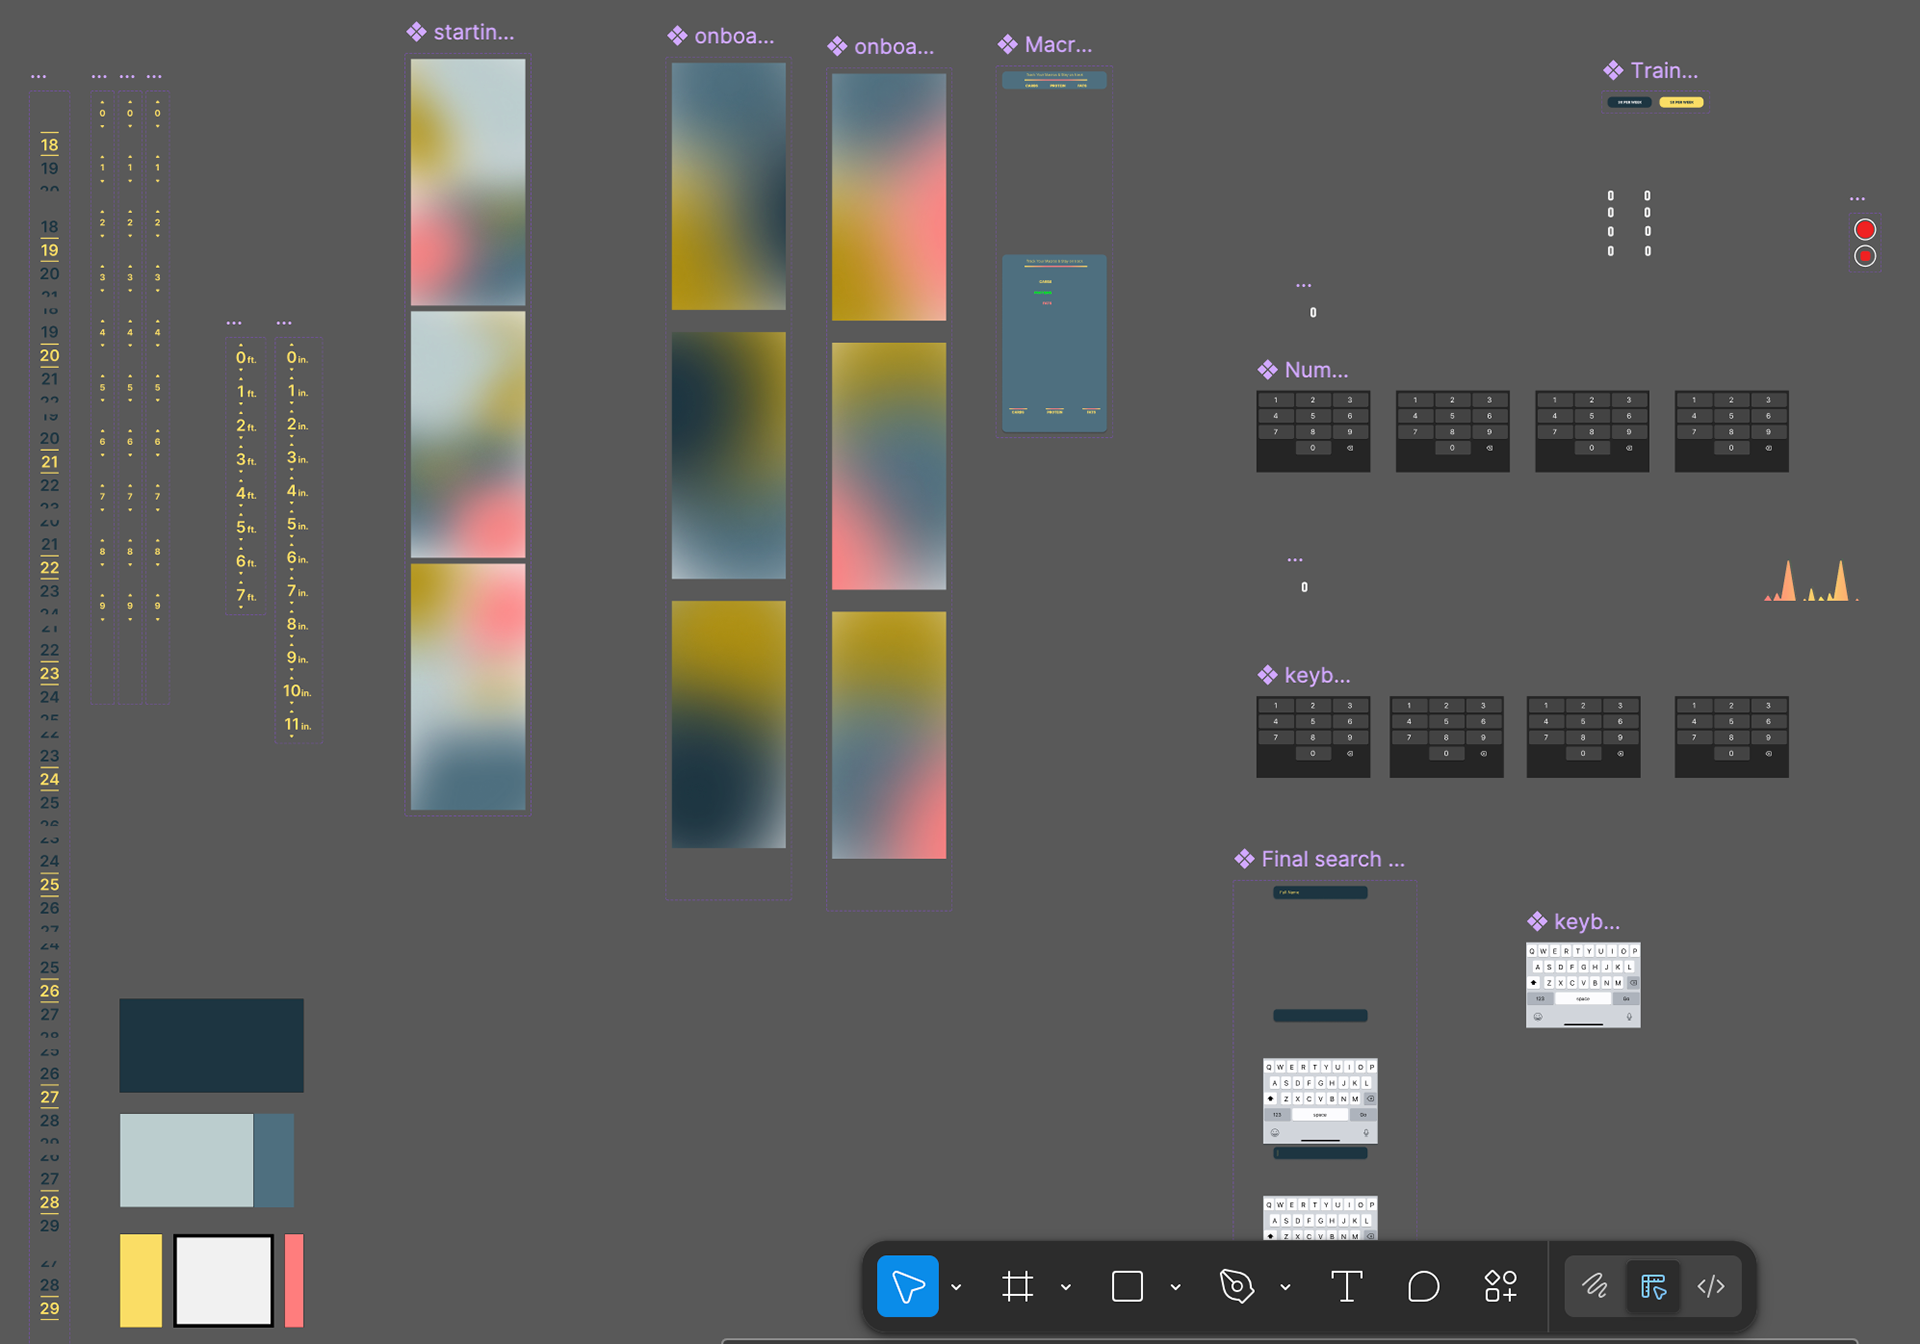Screen dimensions: 1920x1344
Task: Switch to Draw mode
Action: (1594, 1286)
